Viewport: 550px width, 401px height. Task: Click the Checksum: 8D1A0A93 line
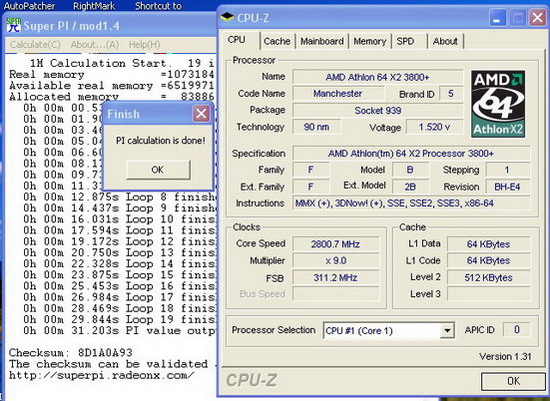click(x=71, y=353)
